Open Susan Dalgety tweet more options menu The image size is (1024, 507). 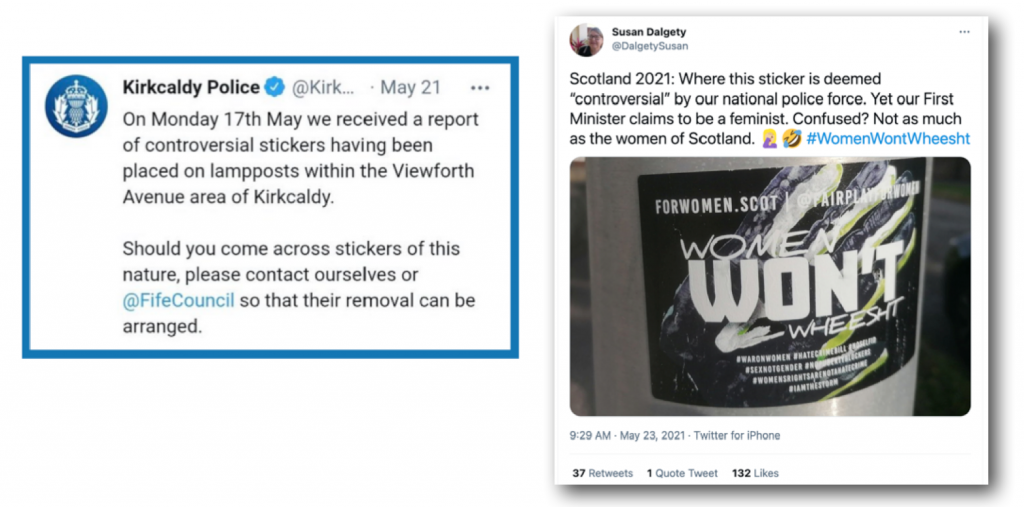[964, 32]
